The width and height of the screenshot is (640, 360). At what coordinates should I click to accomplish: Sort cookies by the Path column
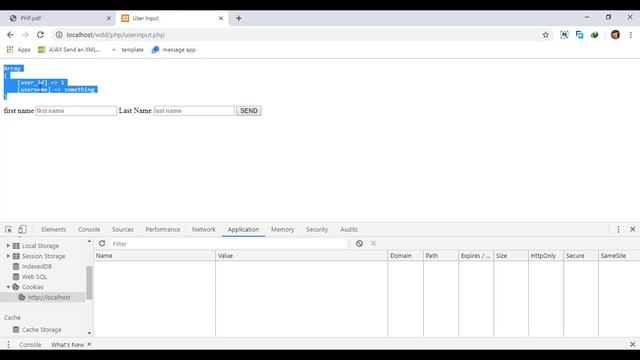(441, 256)
